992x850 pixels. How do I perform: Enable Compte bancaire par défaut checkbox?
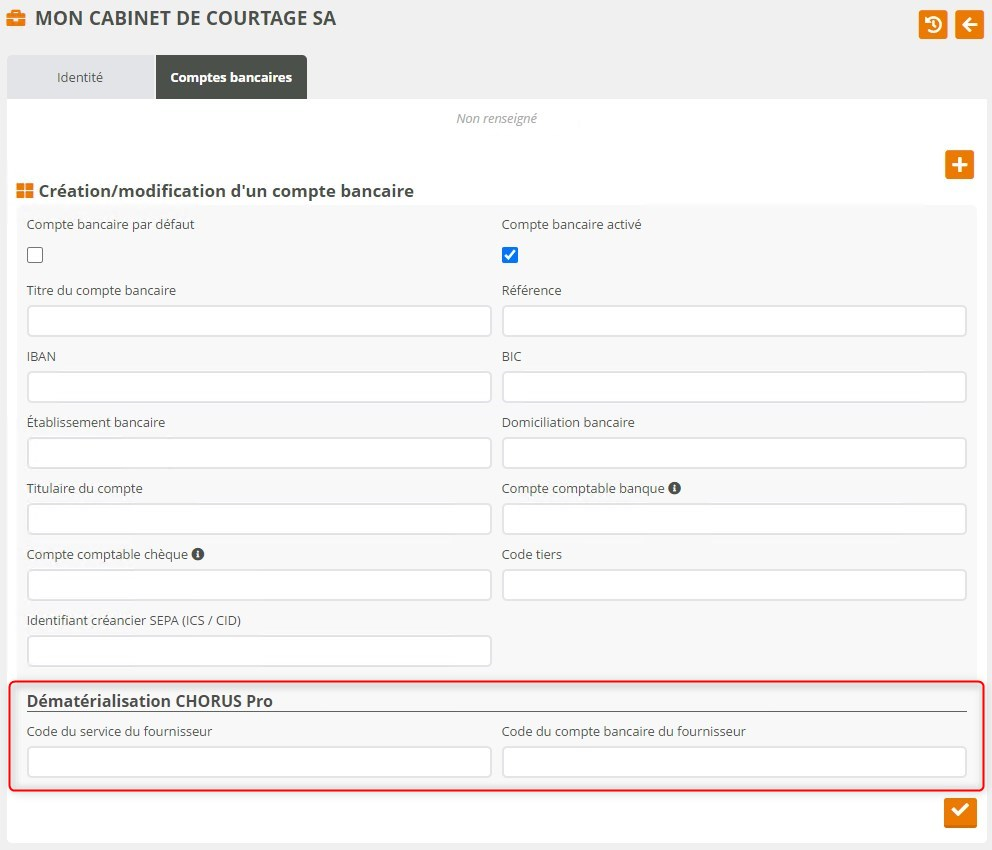(x=35, y=255)
